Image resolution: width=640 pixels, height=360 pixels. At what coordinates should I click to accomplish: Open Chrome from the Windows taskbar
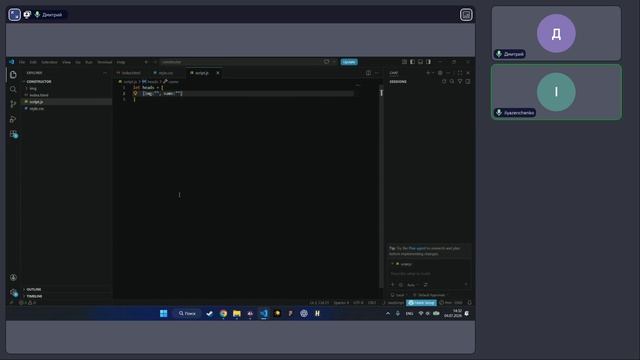click(x=223, y=313)
